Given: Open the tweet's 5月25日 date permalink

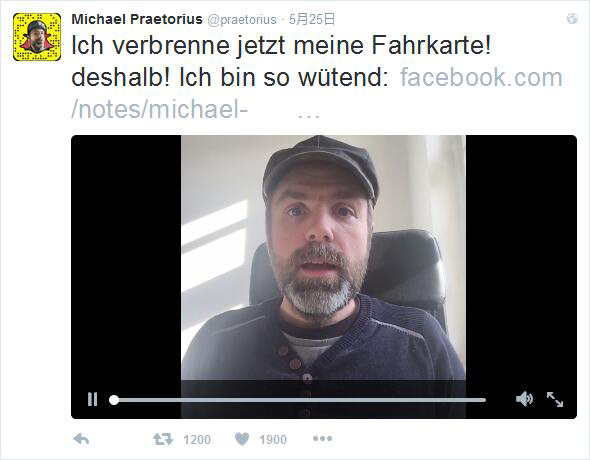Looking at the screenshot, I should [312, 19].
